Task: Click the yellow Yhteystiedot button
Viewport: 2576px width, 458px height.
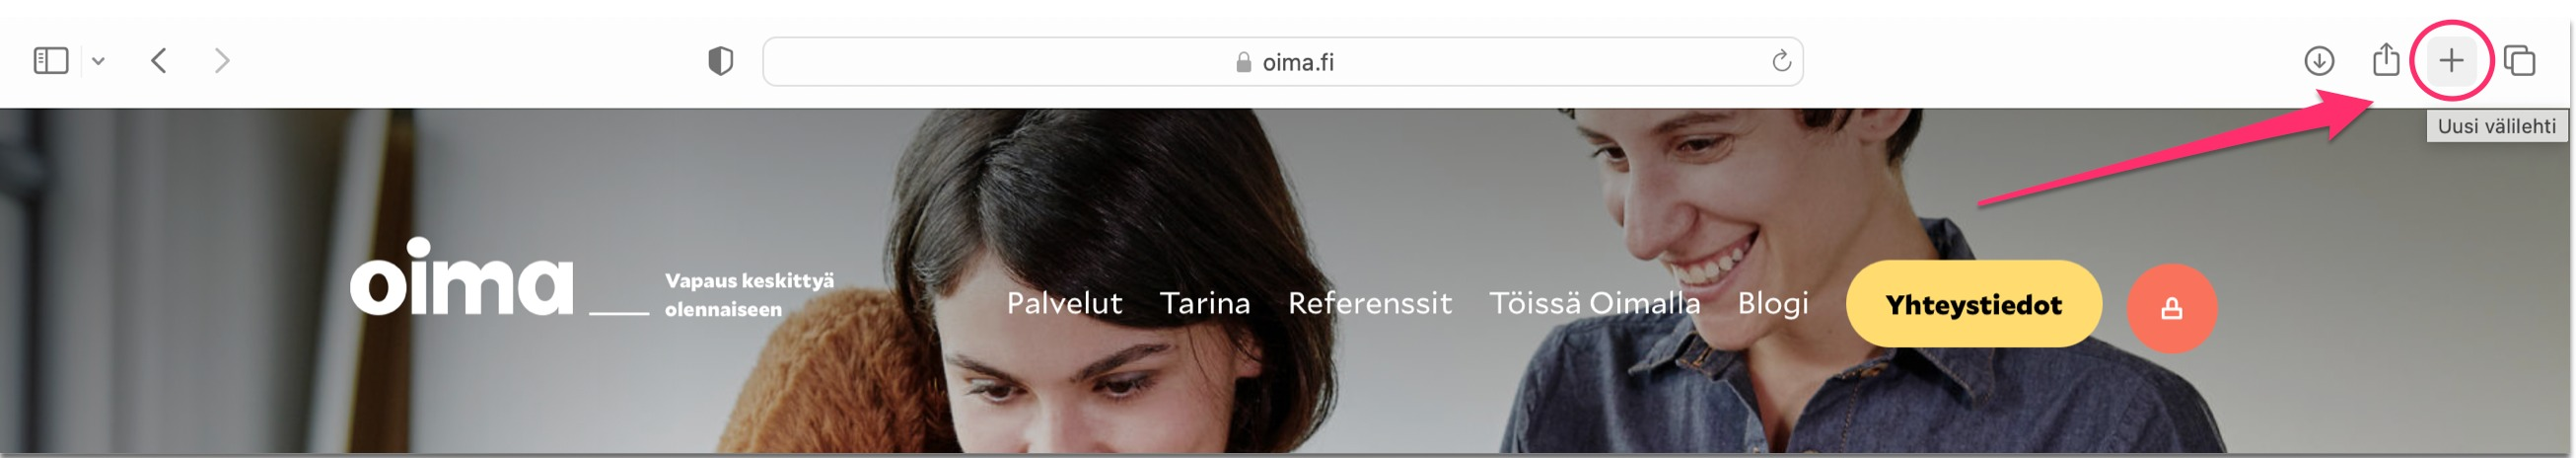Action: pyautogui.click(x=1973, y=304)
